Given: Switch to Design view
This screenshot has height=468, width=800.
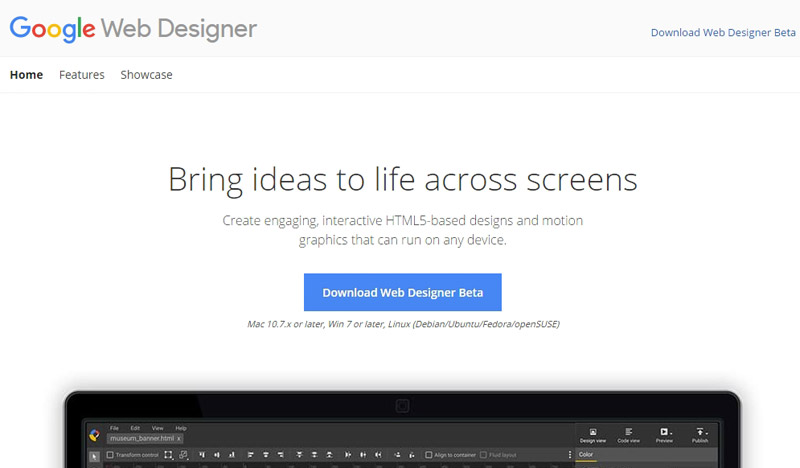Looking at the screenshot, I should pos(593,435).
